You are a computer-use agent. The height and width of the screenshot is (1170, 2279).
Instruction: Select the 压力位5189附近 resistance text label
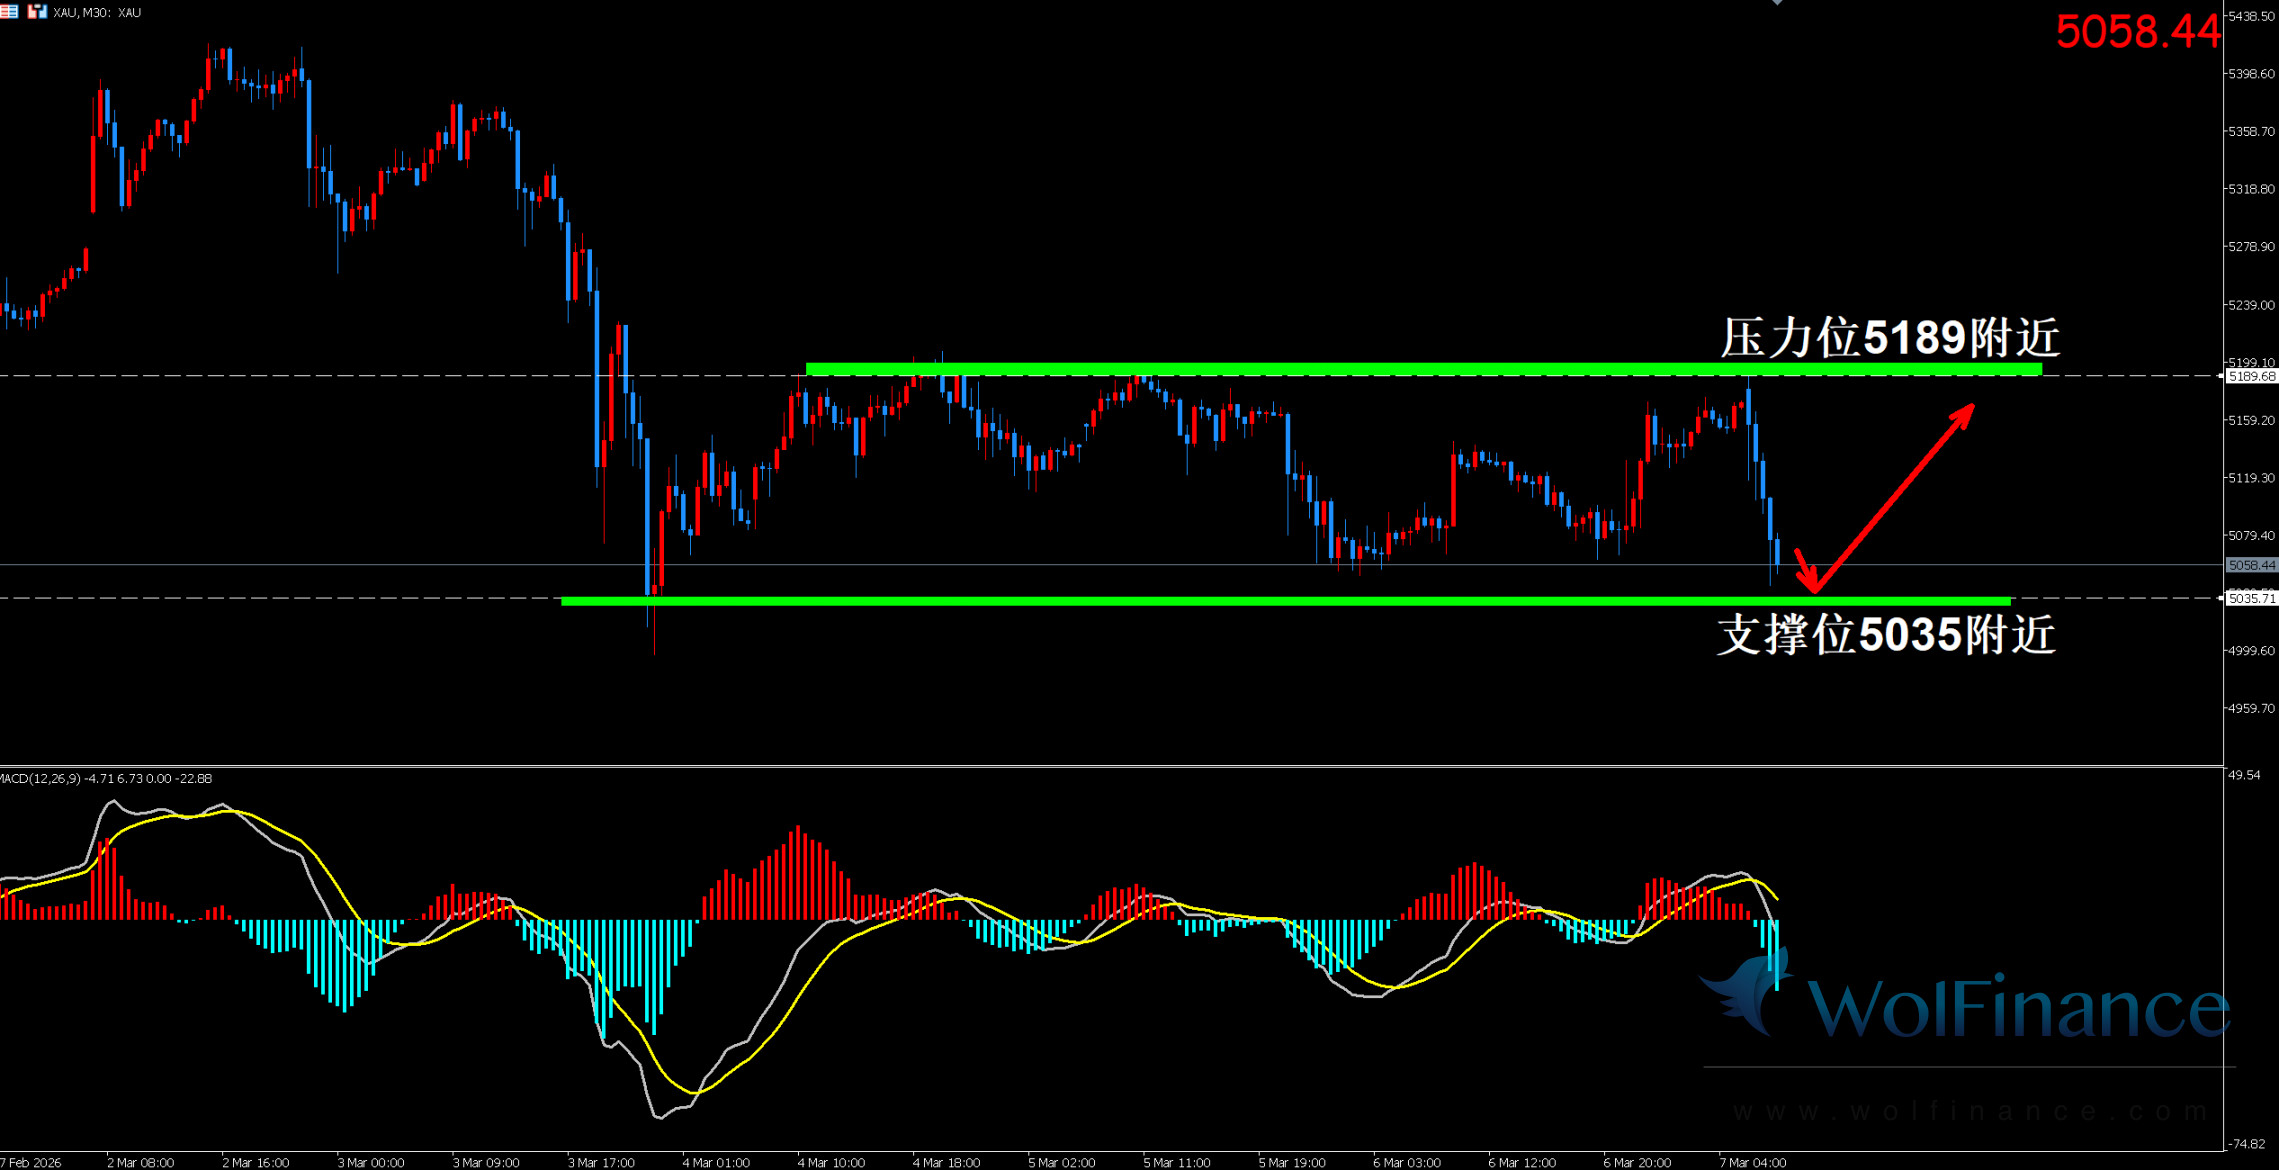coord(1889,338)
